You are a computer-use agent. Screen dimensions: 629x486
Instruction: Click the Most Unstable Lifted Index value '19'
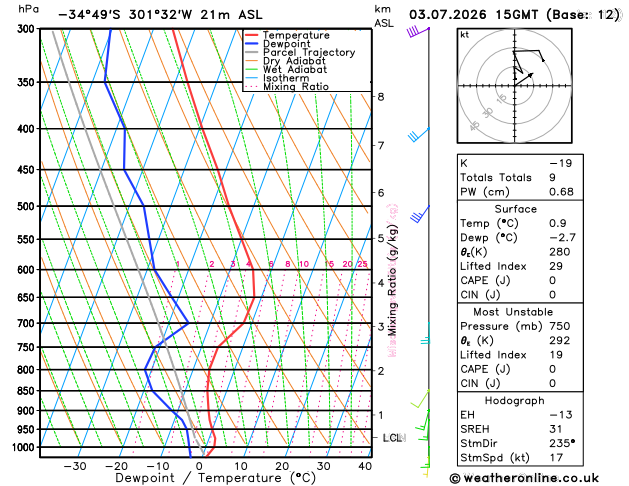click(556, 355)
